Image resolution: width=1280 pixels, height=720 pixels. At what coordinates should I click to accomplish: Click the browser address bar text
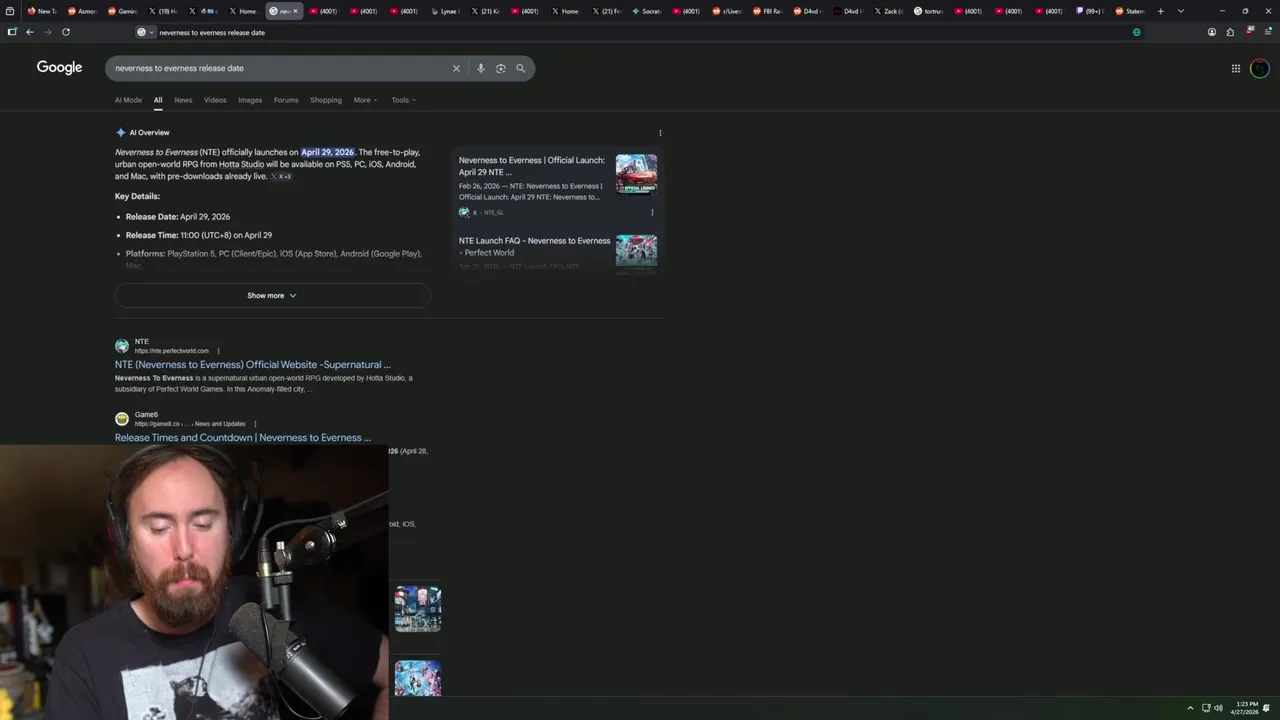tap(212, 32)
